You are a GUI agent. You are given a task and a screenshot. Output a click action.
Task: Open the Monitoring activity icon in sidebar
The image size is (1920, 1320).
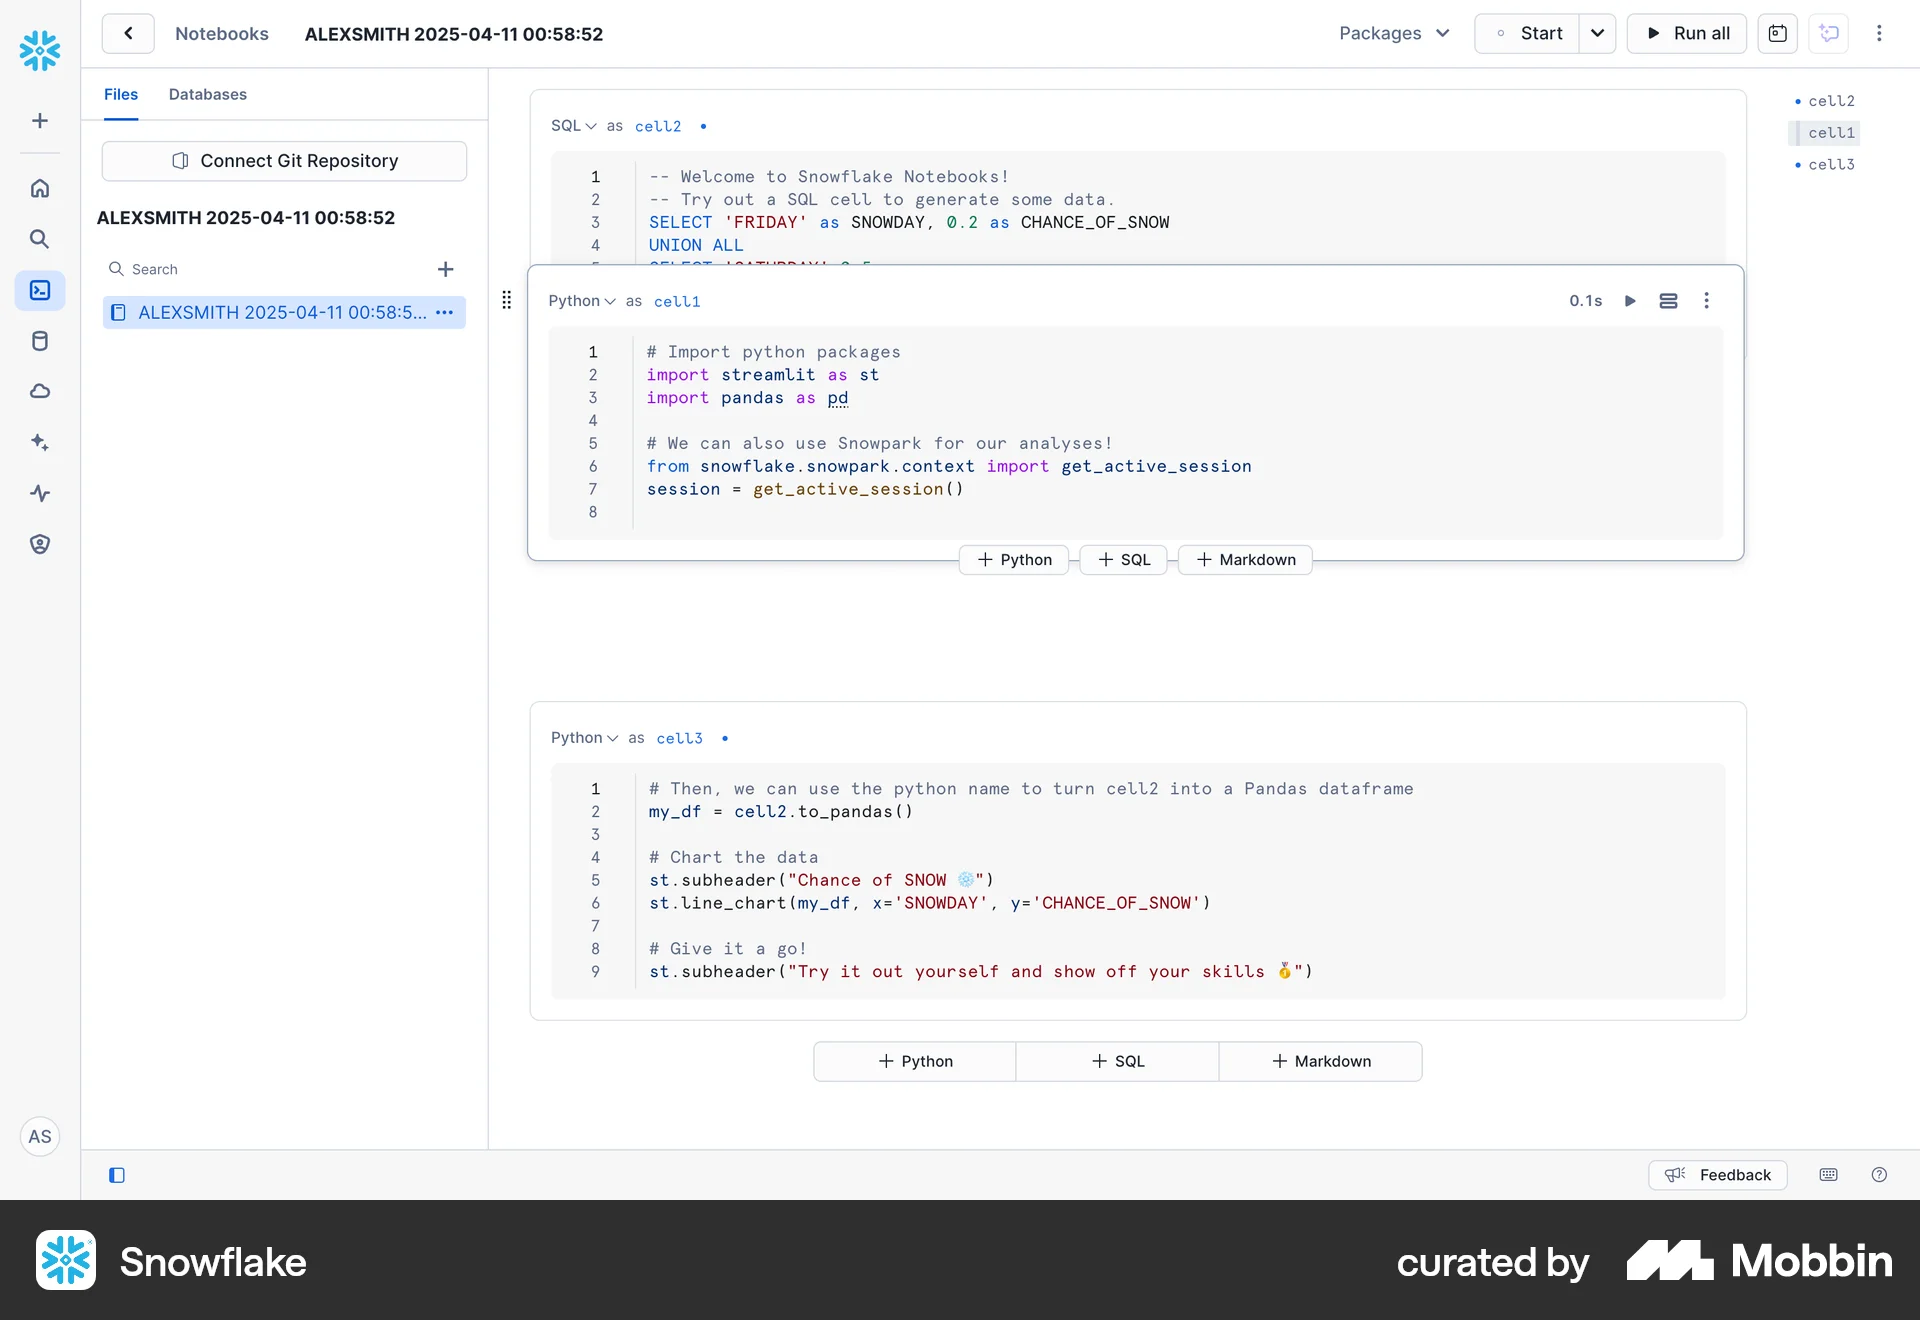click(x=40, y=493)
